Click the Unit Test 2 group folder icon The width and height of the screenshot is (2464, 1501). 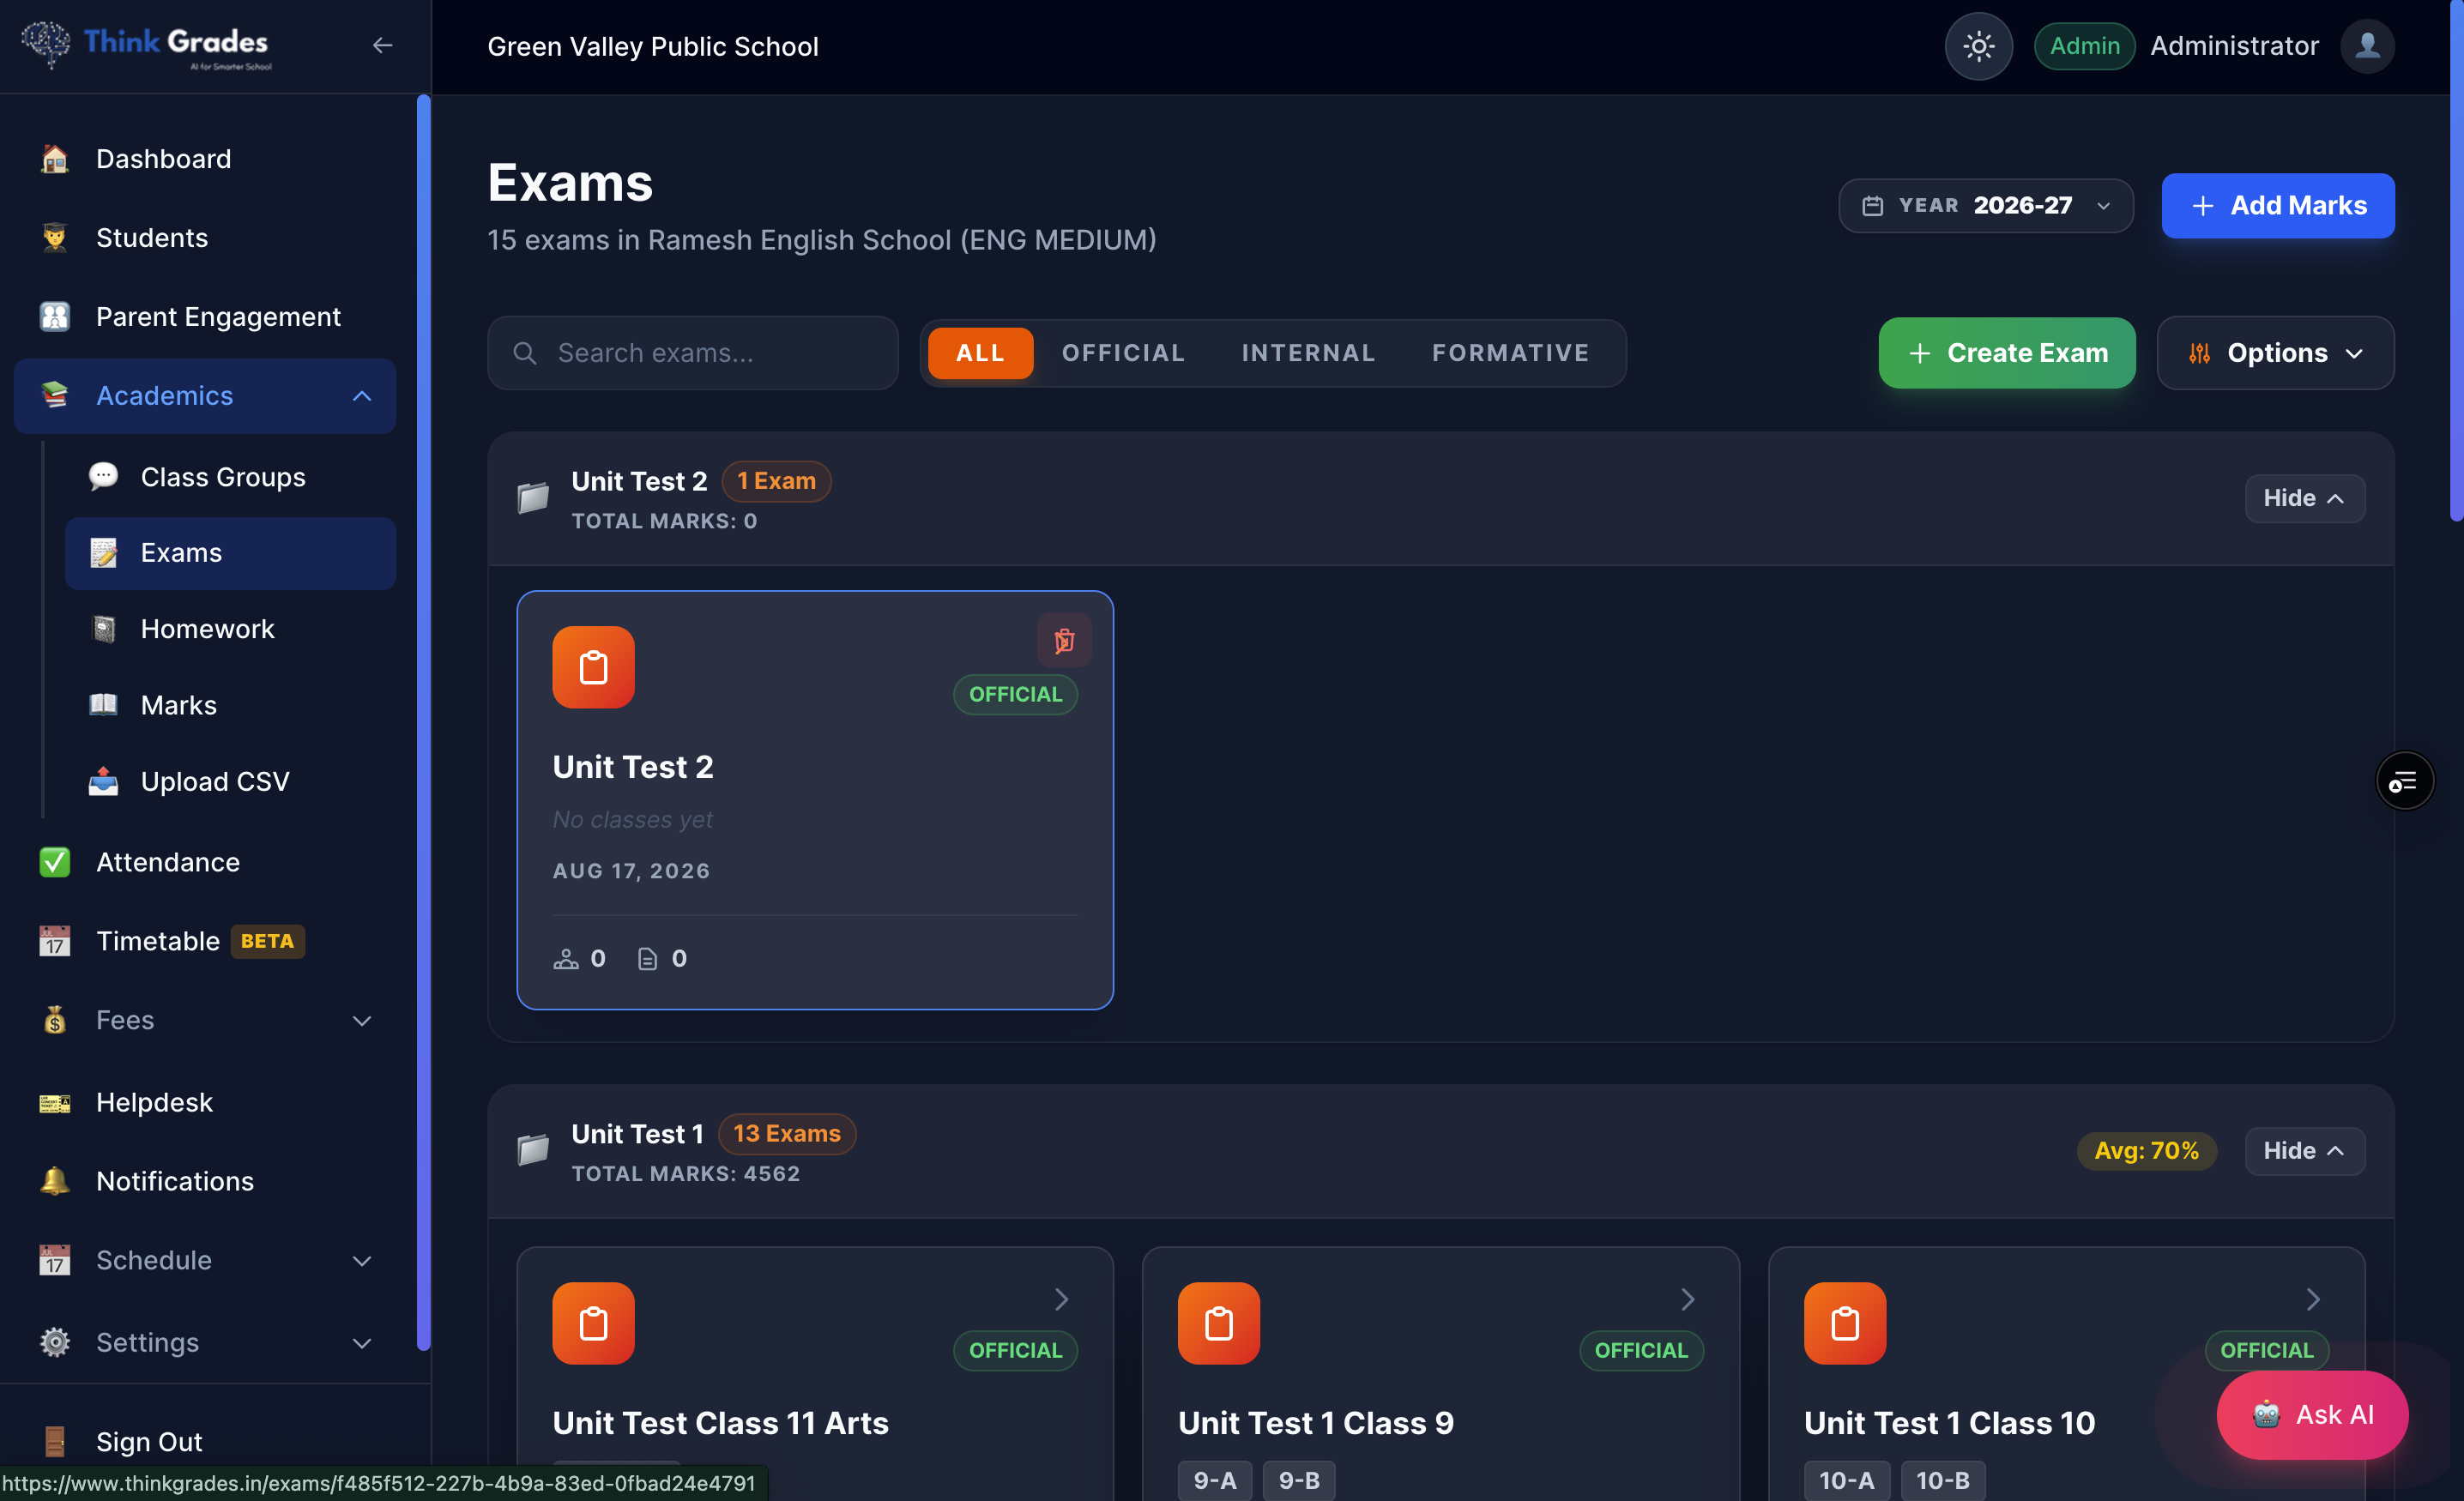click(533, 497)
